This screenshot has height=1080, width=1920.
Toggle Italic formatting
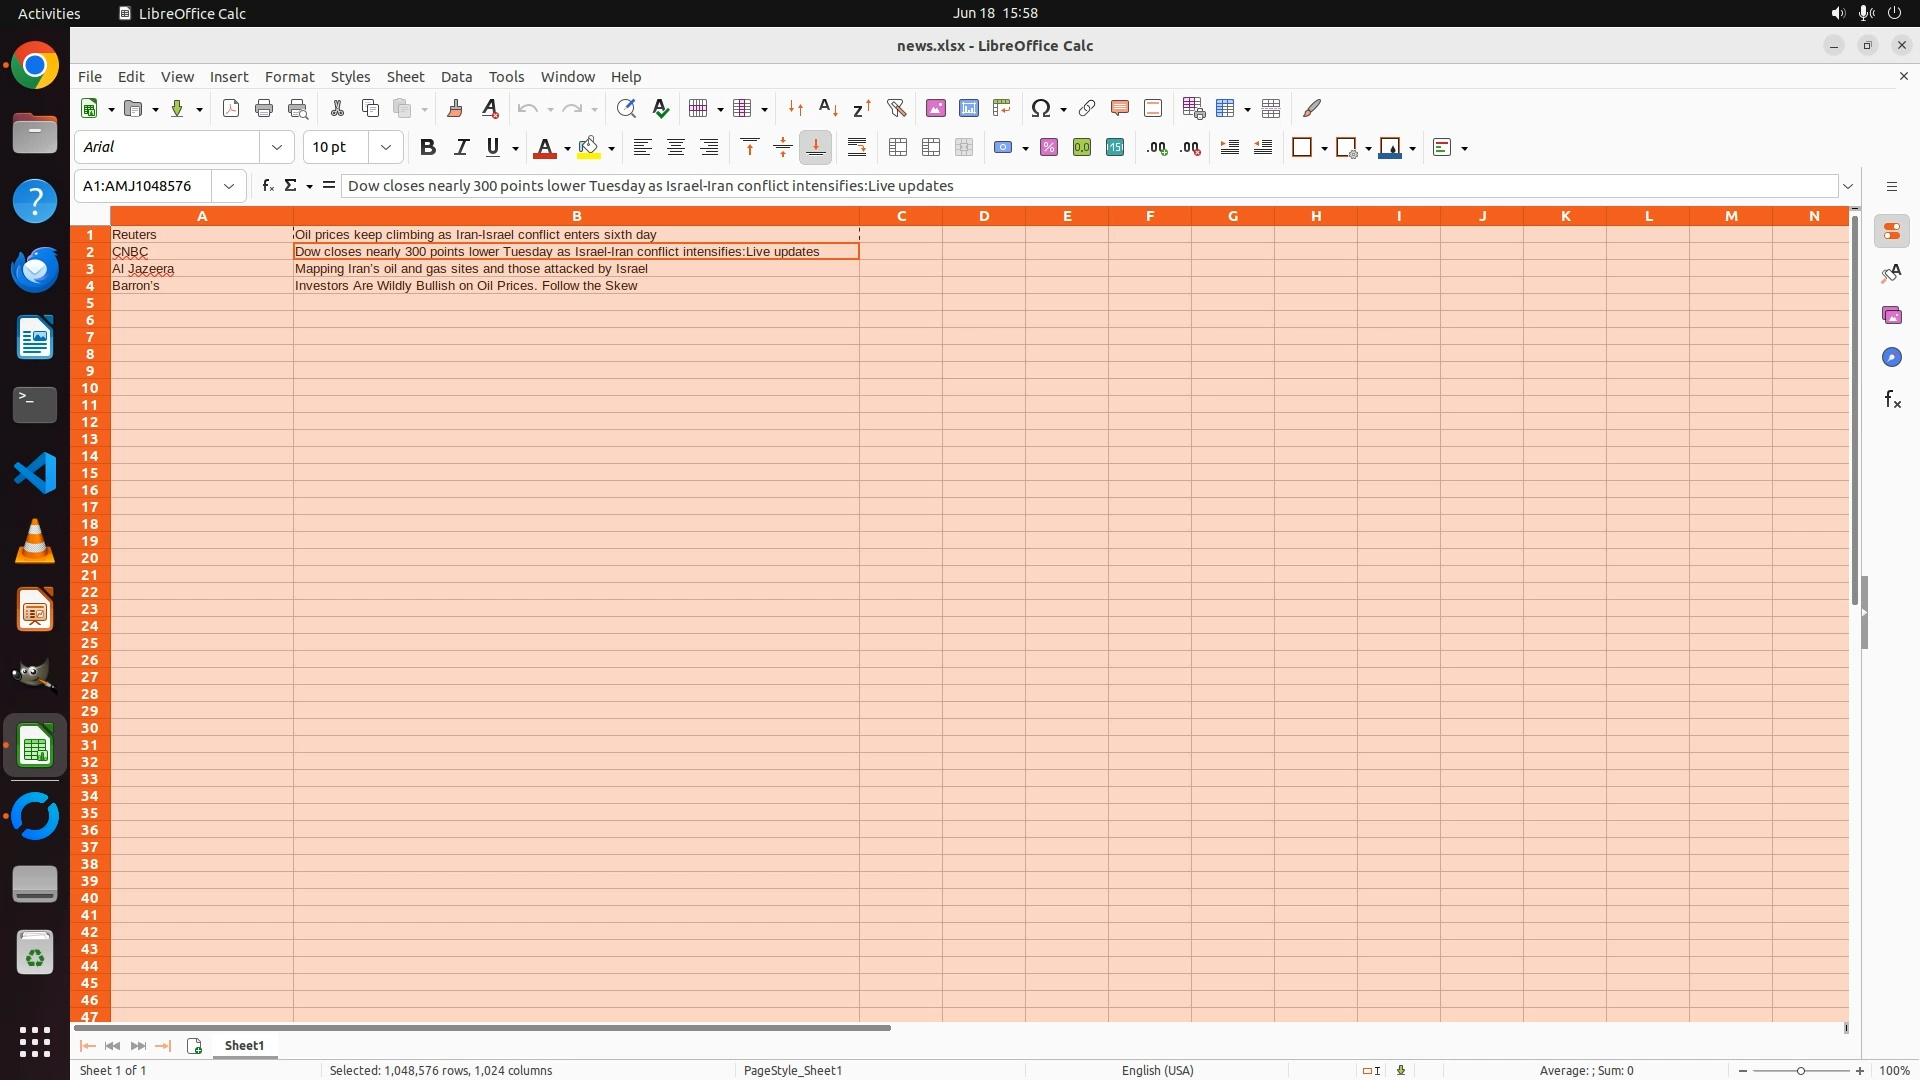click(x=461, y=148)
